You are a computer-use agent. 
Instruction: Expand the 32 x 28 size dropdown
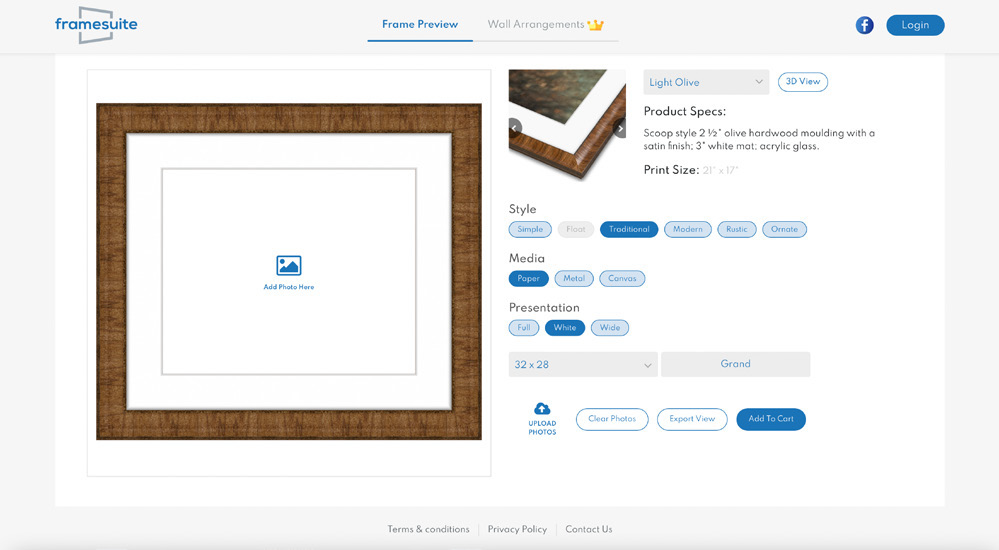(x=583, y=365)
